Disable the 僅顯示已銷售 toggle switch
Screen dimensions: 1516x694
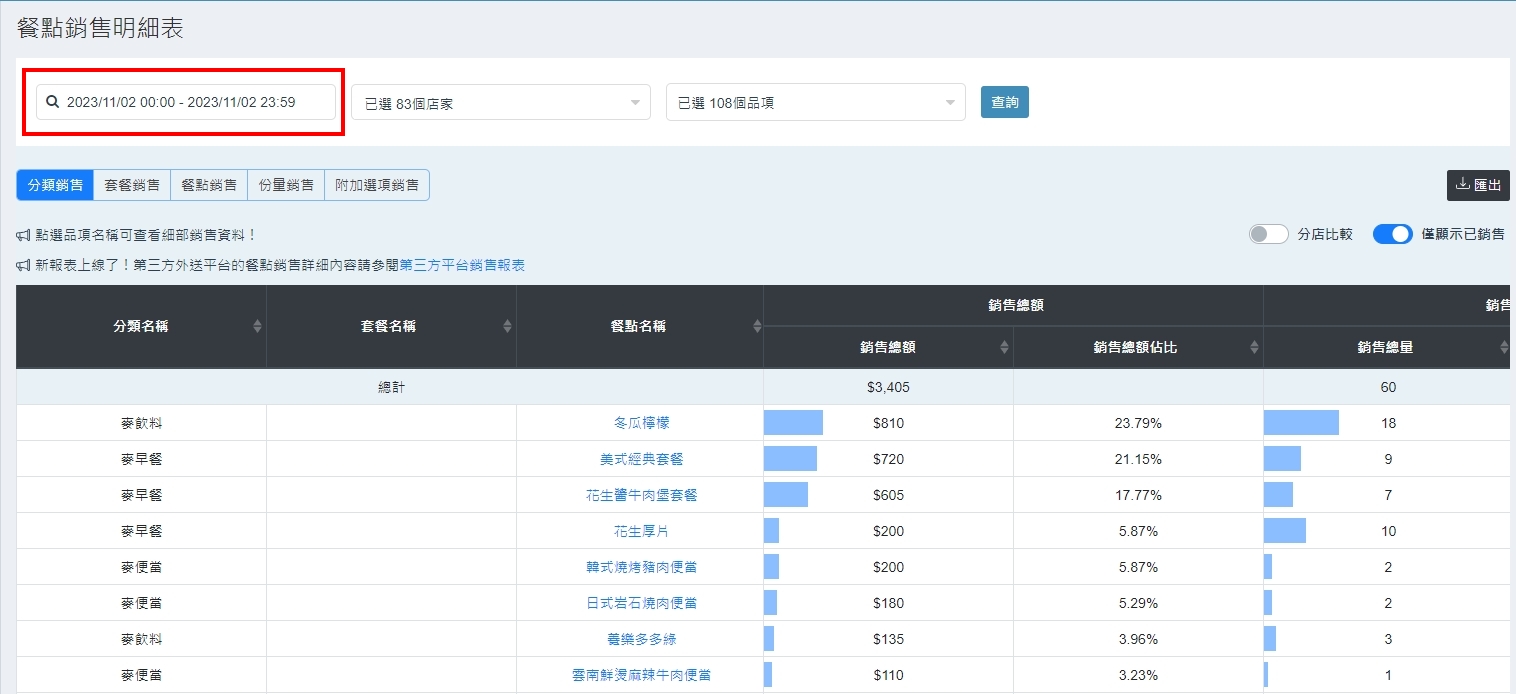[1392, 234]
